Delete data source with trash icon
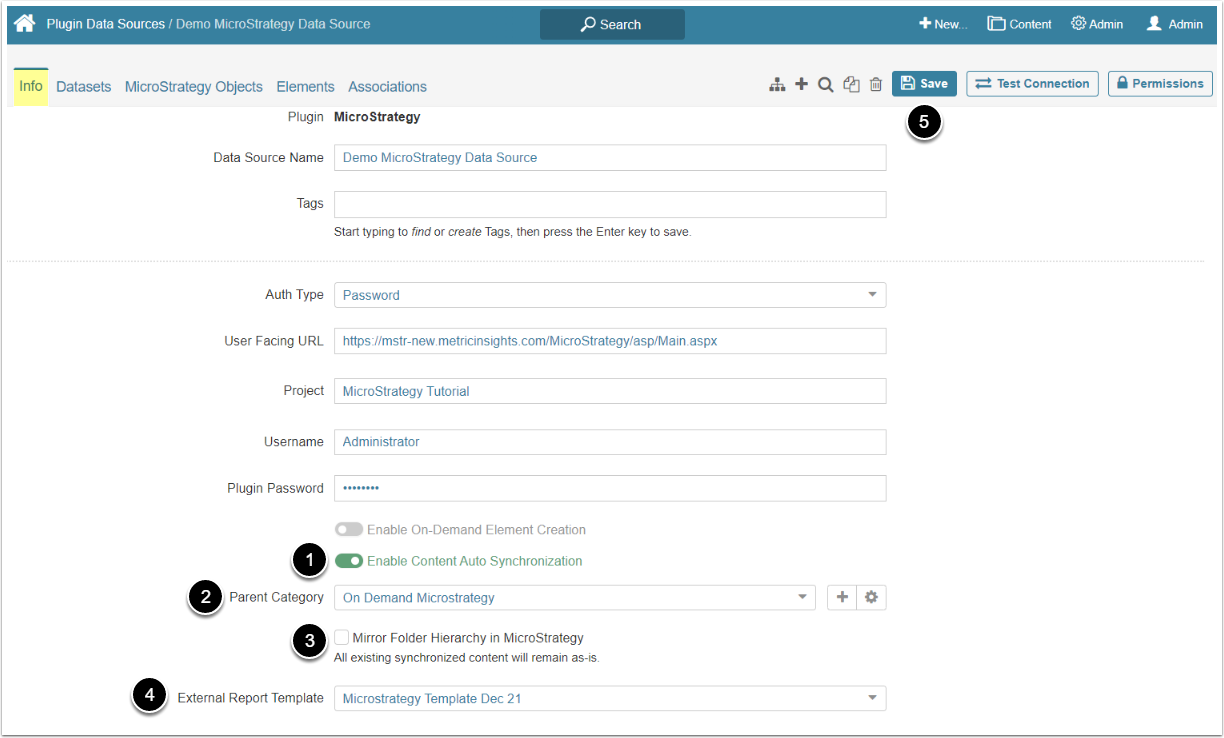The image size is (1224, 738). tap(875, 85)
